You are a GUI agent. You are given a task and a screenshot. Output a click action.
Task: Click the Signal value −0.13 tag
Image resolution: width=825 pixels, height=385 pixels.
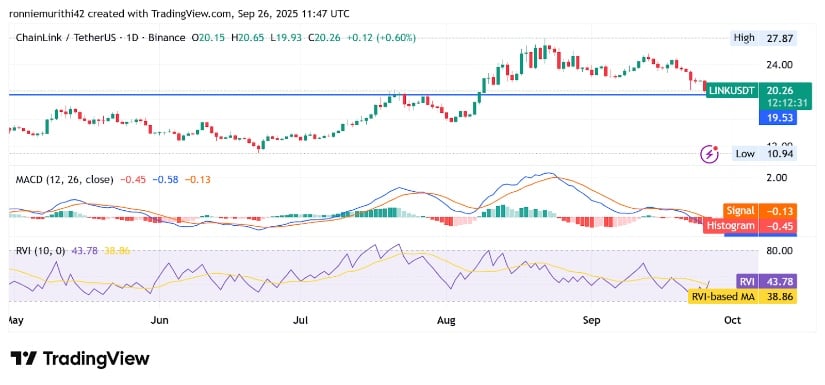(778, 211)
